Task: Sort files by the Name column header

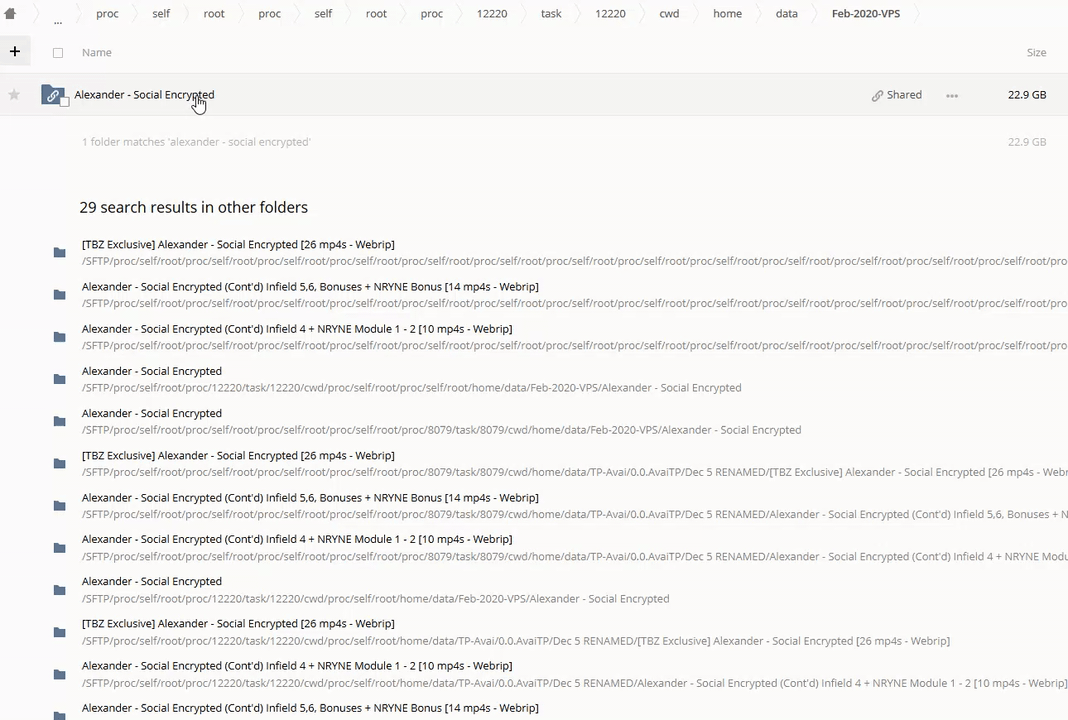Action: pyautogui.click(x=97, y=52)
